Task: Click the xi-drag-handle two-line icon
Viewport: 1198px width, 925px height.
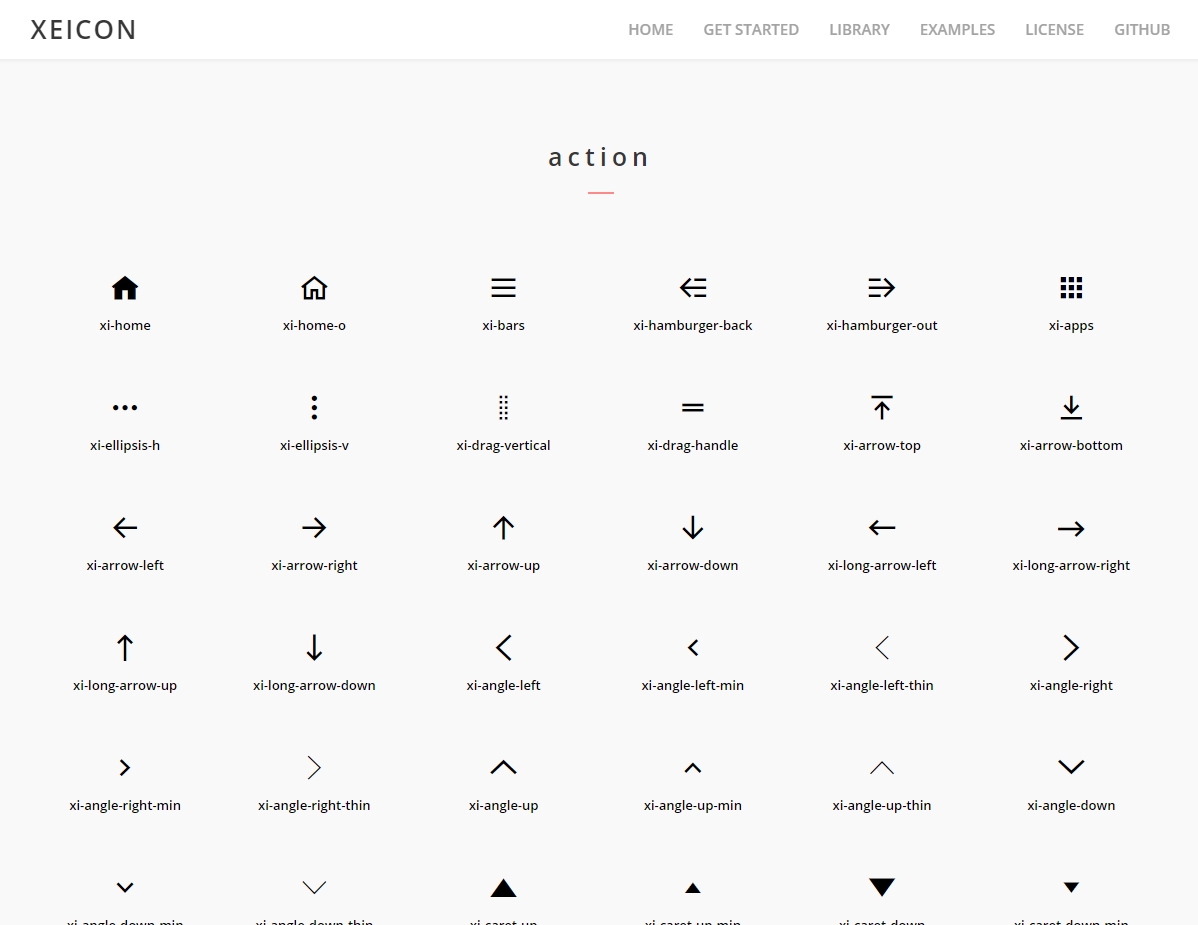Action: point(693,408)
